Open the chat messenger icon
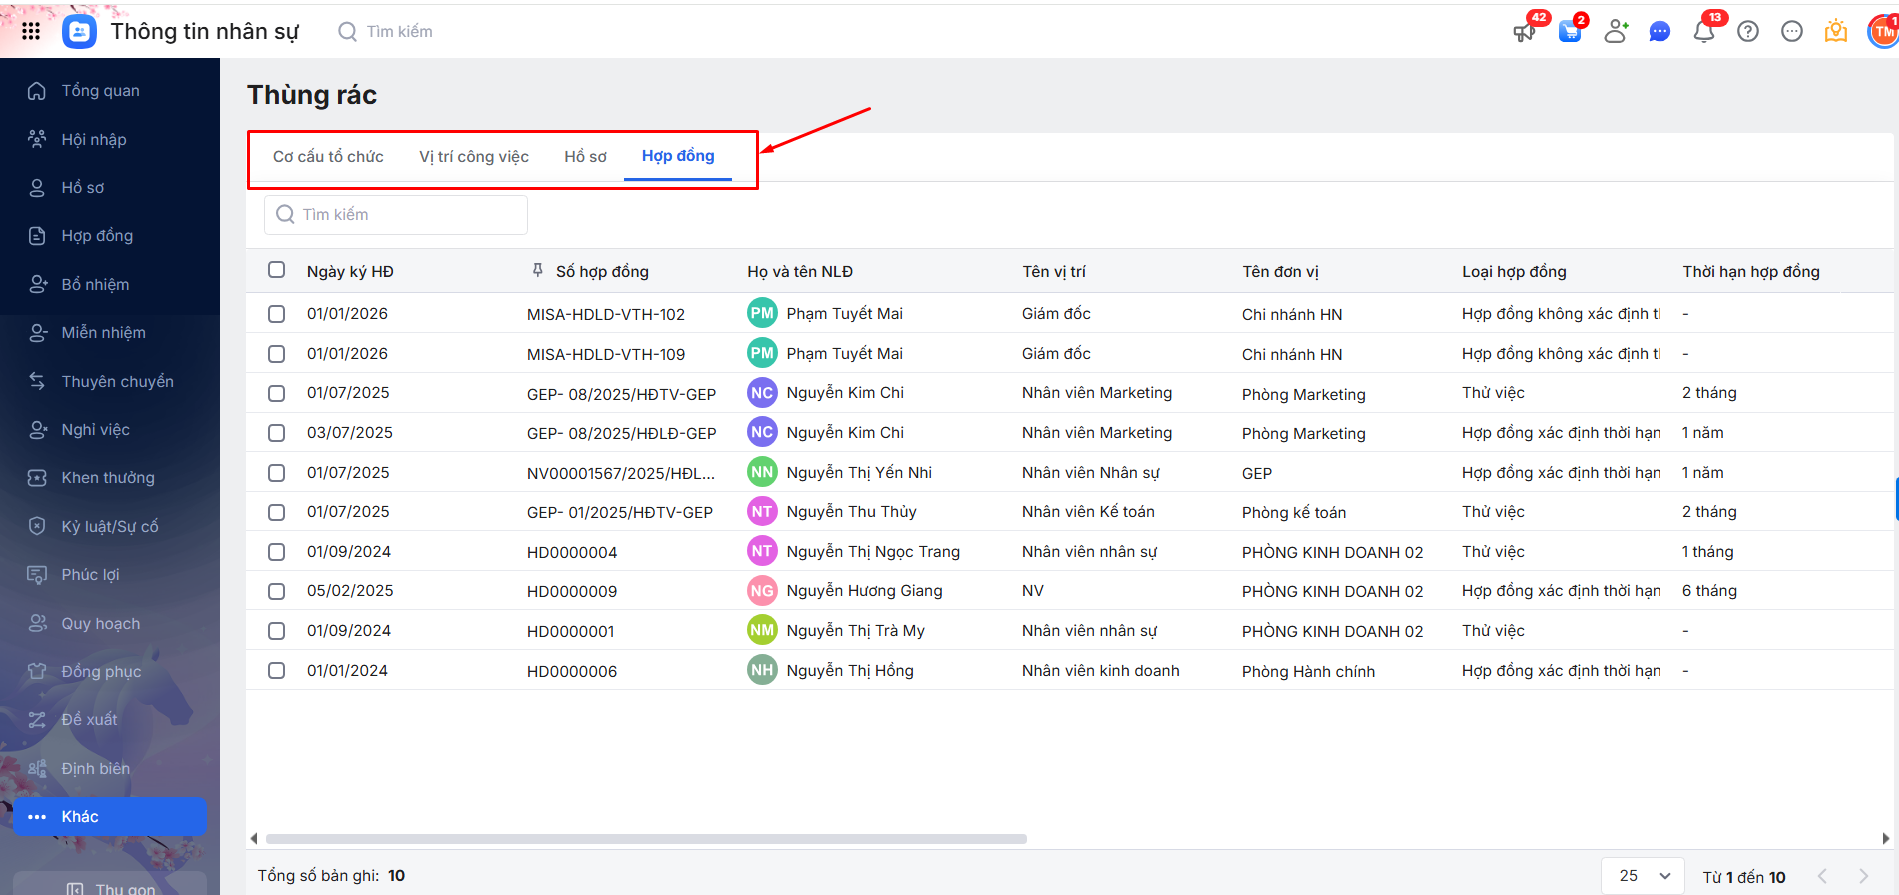 point(1659,32)
